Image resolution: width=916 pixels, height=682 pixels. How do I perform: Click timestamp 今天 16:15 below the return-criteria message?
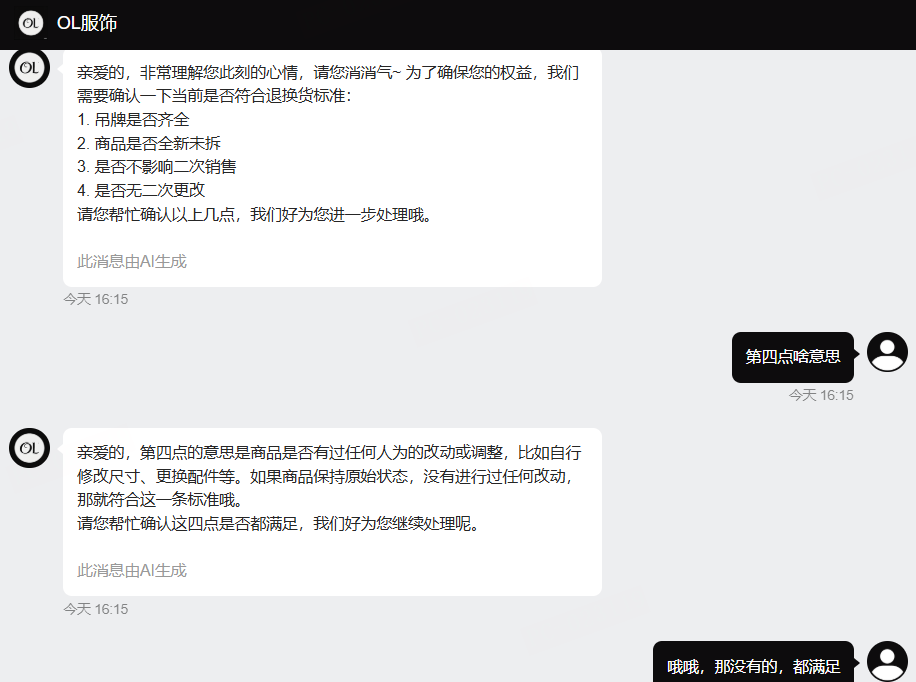pyautogui.click(x=96, y=299)
